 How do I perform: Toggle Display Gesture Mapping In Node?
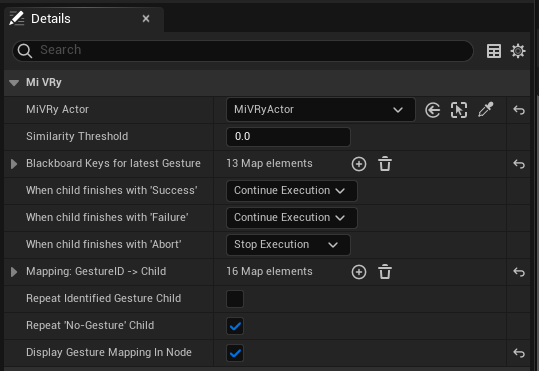pyautogui.click(x=235, y=353)
